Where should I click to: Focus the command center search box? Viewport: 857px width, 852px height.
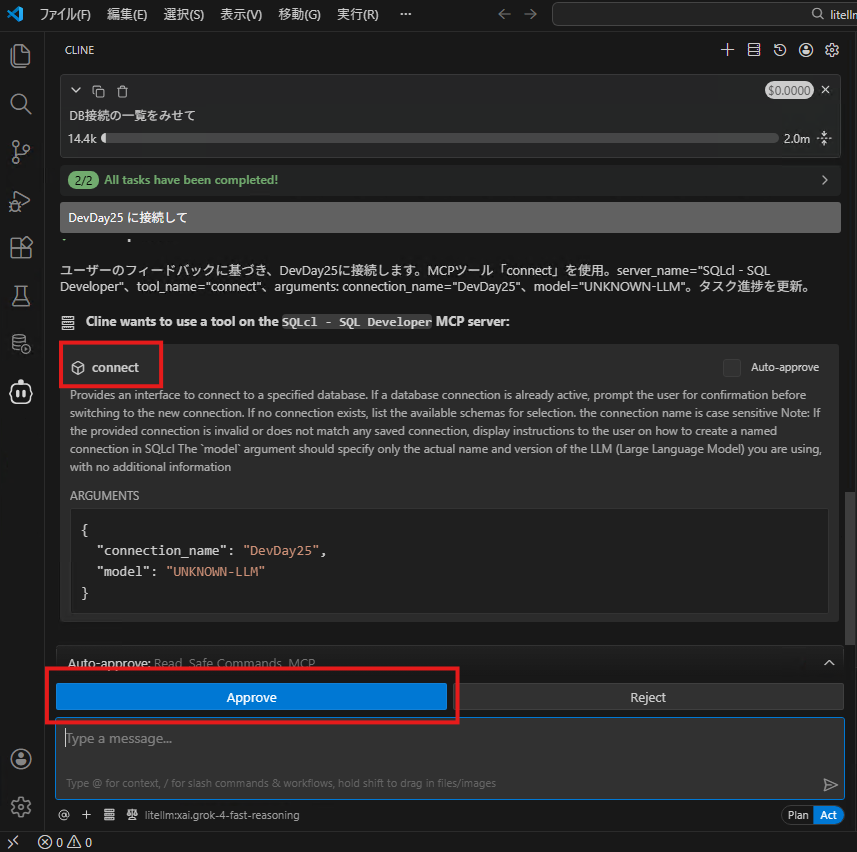705,14
